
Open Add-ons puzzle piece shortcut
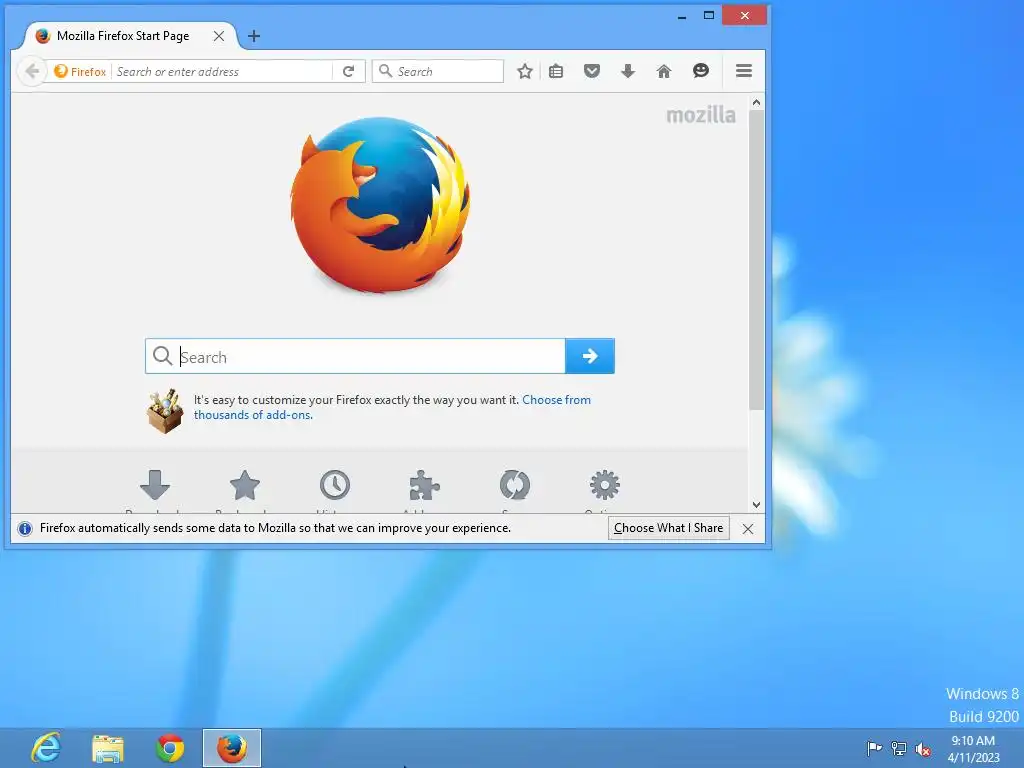tap(424, 485)
